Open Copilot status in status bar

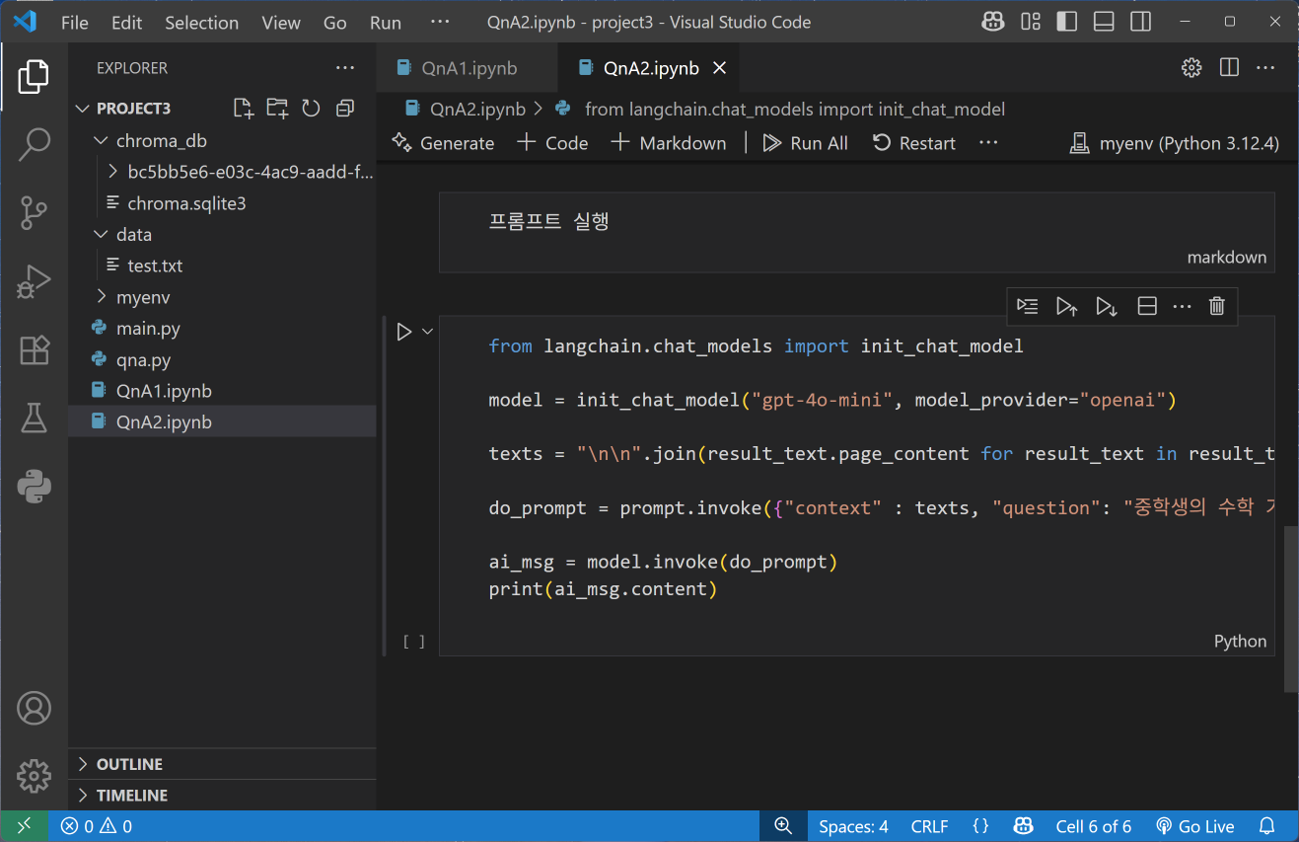coord(1023,826)
